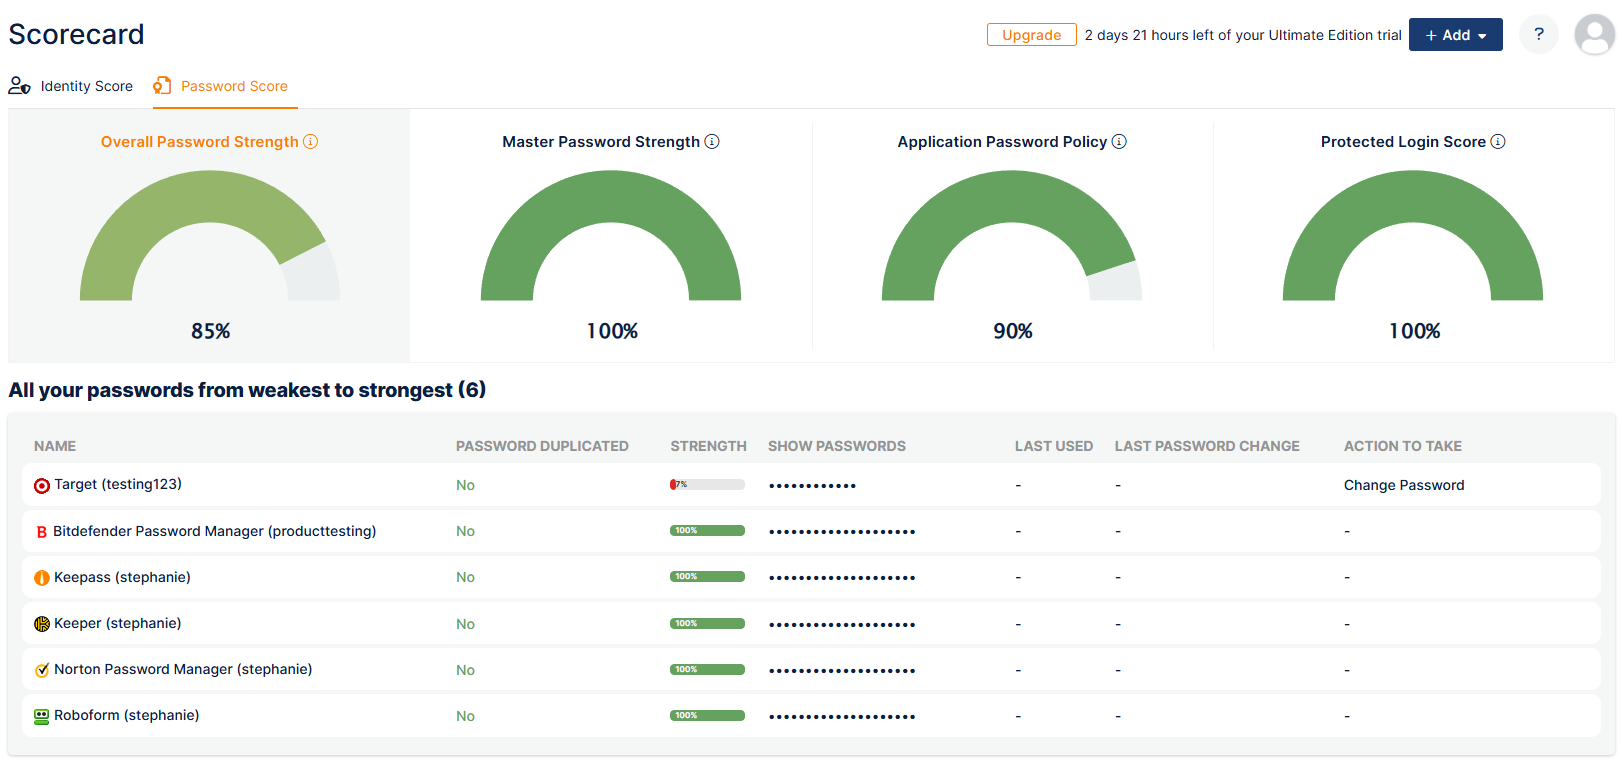This screenshot has width=1622, height=783.
Task: Click Change Password for Target
Action: point(1404,485)
